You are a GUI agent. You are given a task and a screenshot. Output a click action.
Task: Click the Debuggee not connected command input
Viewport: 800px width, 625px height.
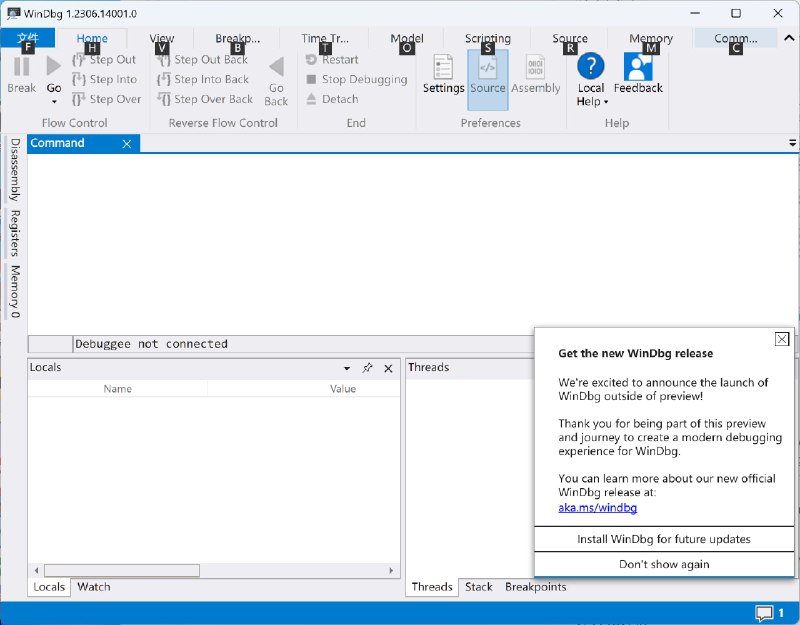coord(304,344)
